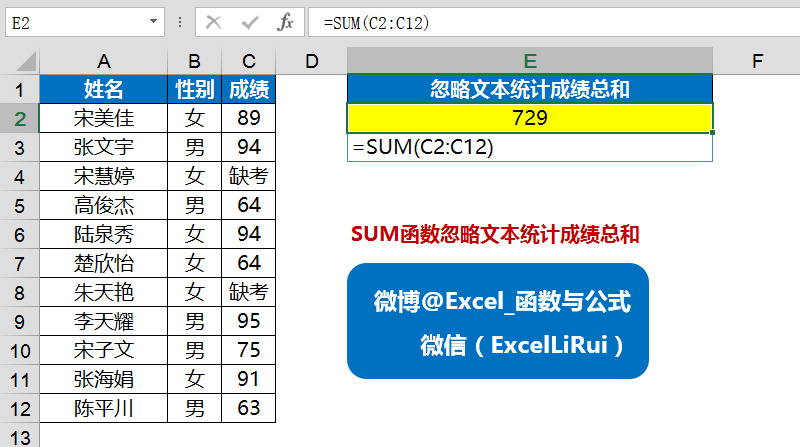The height and width of the screenshot is (447, 800).
Task: Open the Insert Function fx dialog
Action: coord(285,22)
